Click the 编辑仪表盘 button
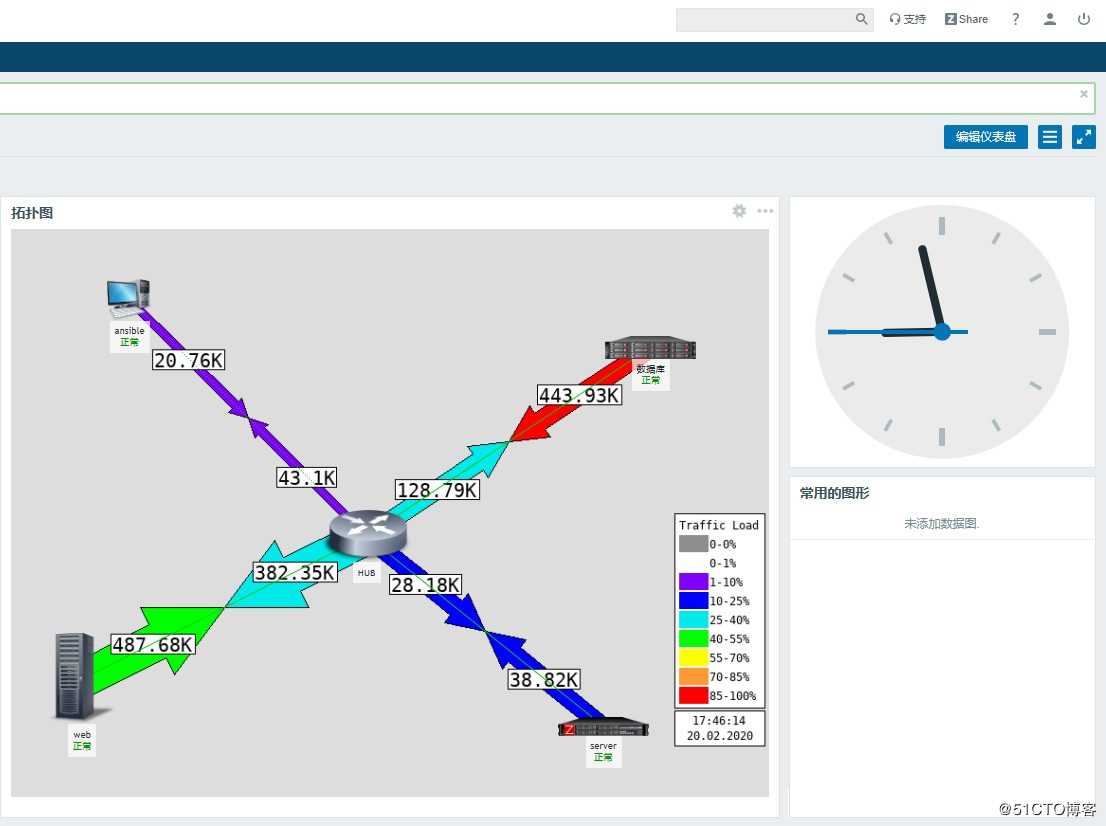Viewport: 1106px width, 826px height. pyautogui.click(x=985, y=137)
